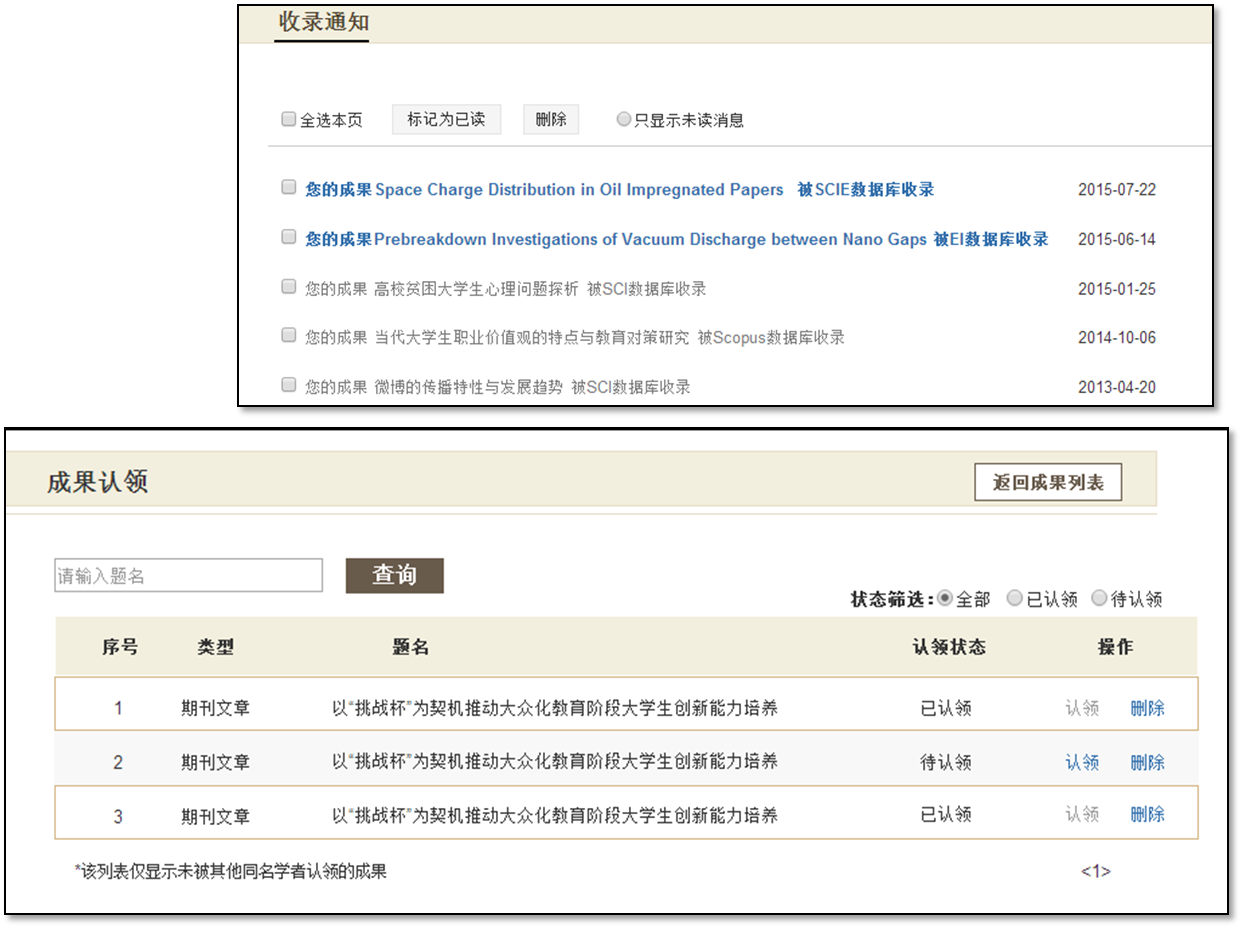Open the Prebreakdown Investigations of Vacuum Discharge notification

(x=676, y=239)
